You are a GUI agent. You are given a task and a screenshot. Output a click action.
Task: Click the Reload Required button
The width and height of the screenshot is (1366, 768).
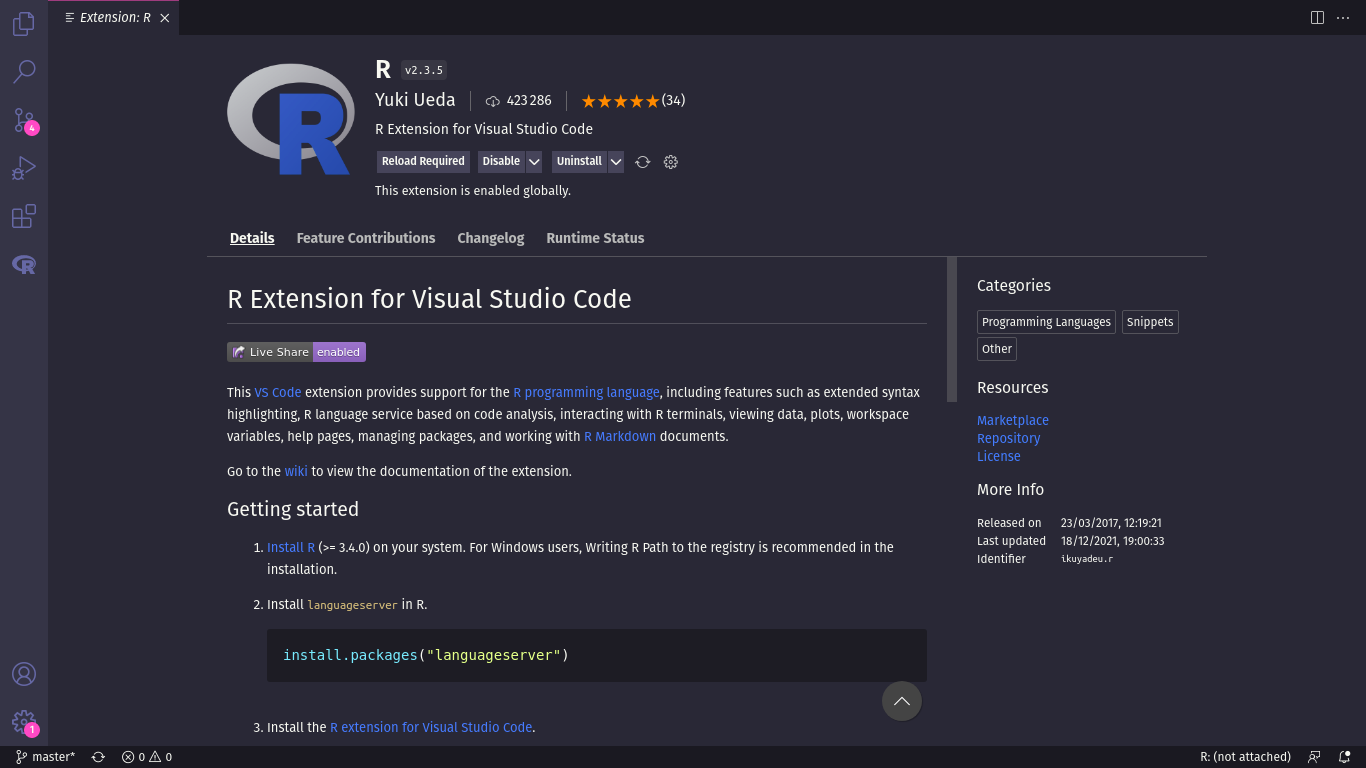[422, 161]
